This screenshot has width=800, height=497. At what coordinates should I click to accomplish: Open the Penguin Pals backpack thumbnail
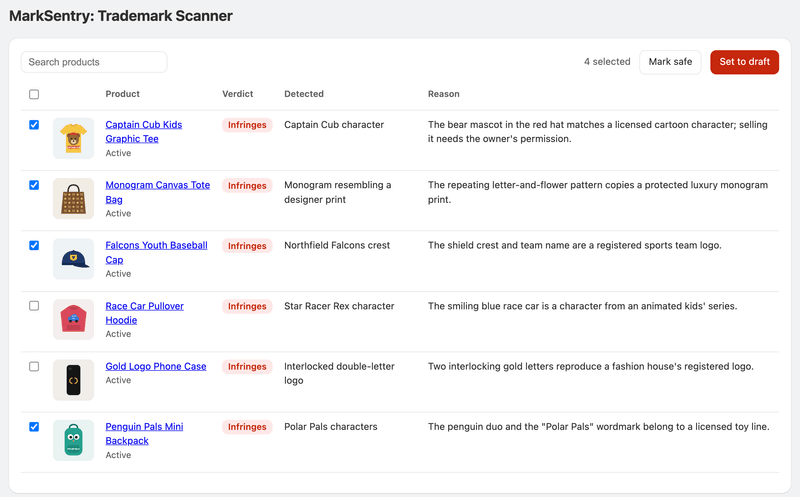point(73,440)
